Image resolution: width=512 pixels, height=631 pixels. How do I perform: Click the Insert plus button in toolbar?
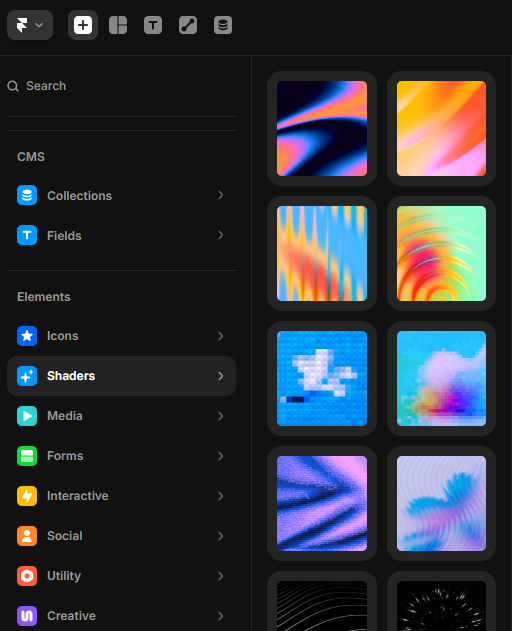point(83,25)
